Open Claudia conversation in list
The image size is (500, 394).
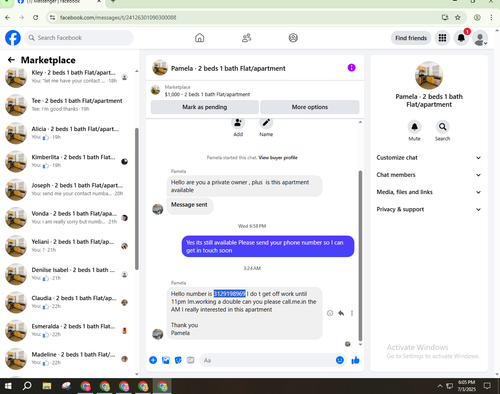[67, 302]
